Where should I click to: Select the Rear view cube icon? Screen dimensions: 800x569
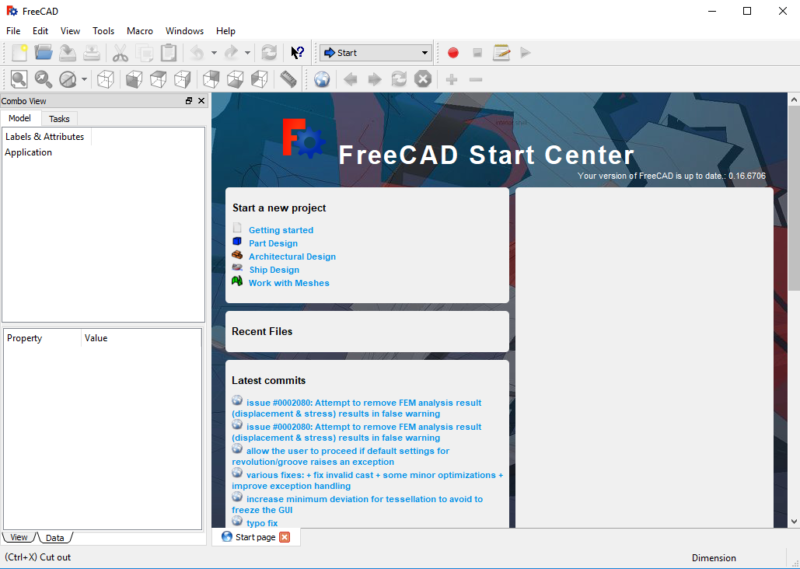click(x=211, y=79)
